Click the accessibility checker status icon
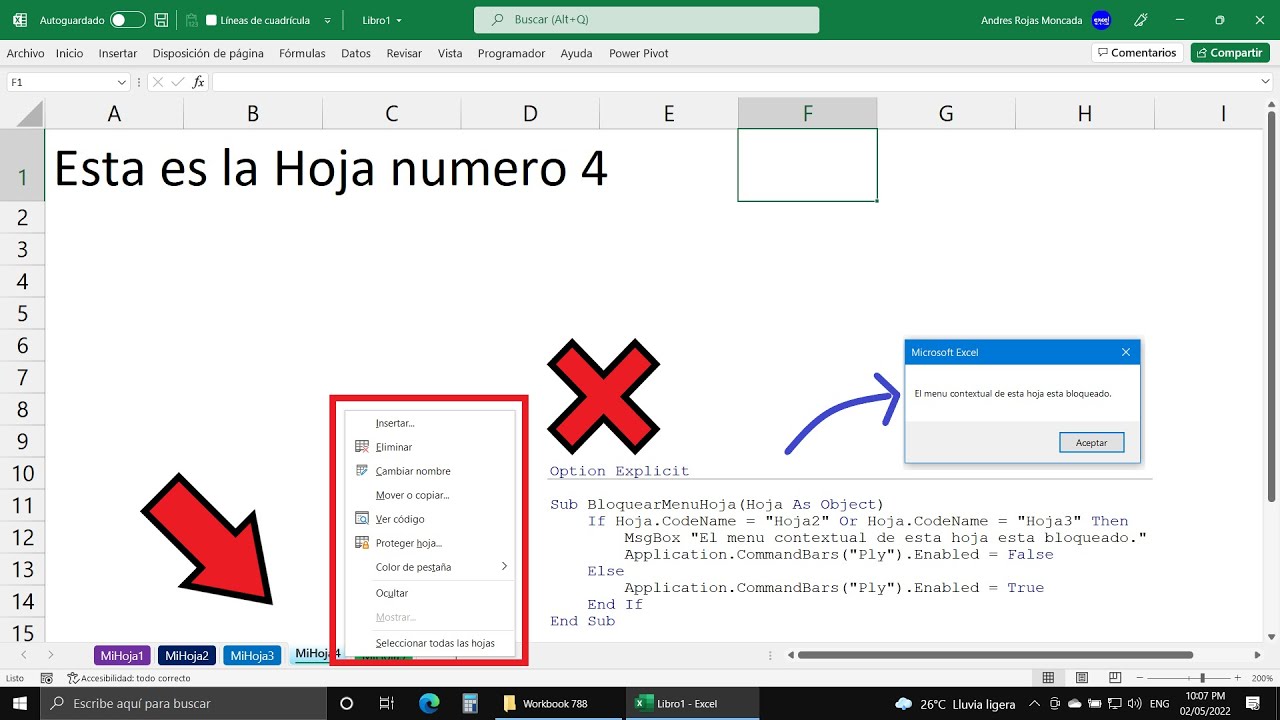 [x=73, y=678]
